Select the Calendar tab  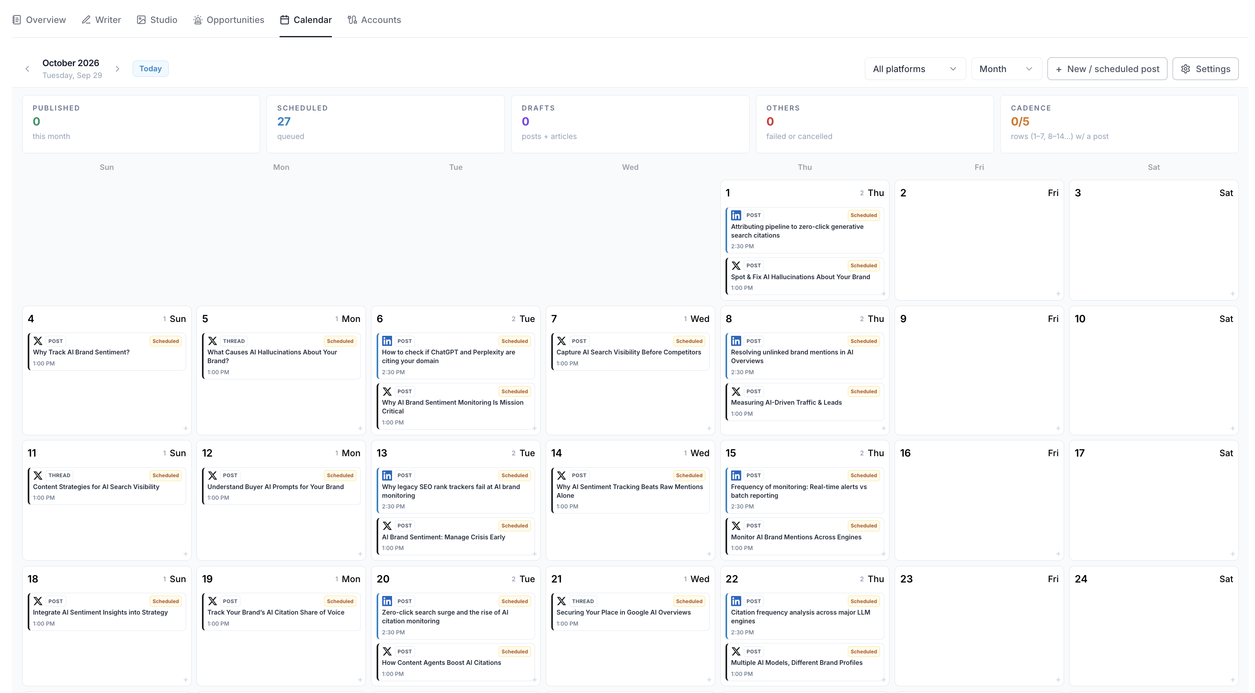pos(306,20)
